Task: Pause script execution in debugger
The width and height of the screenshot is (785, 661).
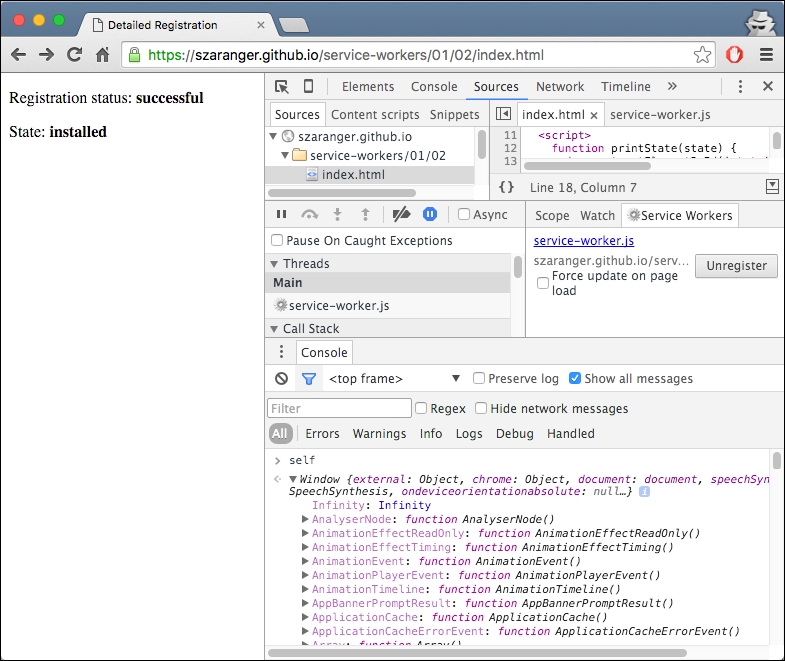Action: click(x=281, y=214)
